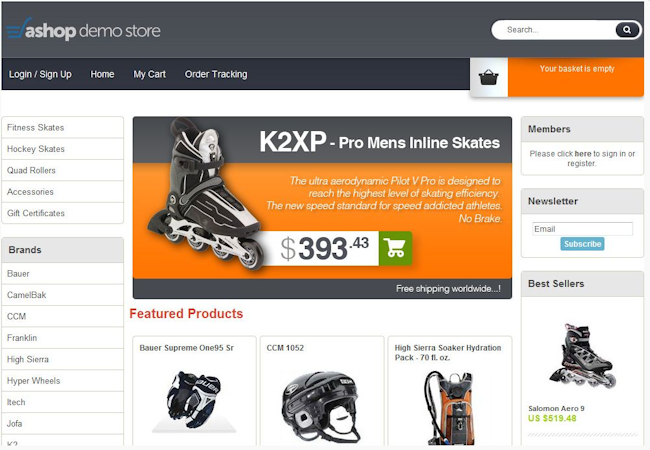
Task: Open Order Tracking page
Action: 216,74
